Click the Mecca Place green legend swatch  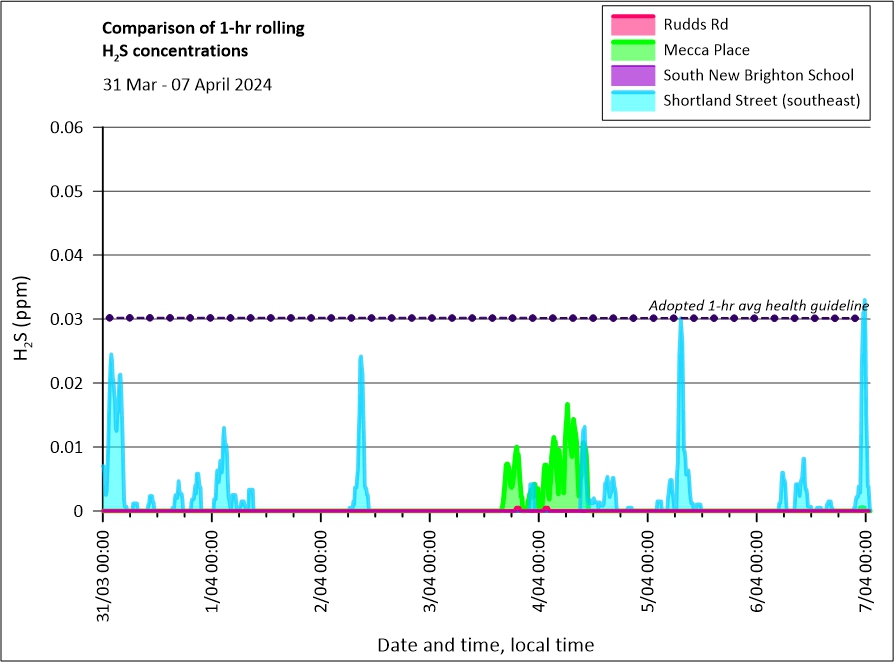[x=630, y=50]
